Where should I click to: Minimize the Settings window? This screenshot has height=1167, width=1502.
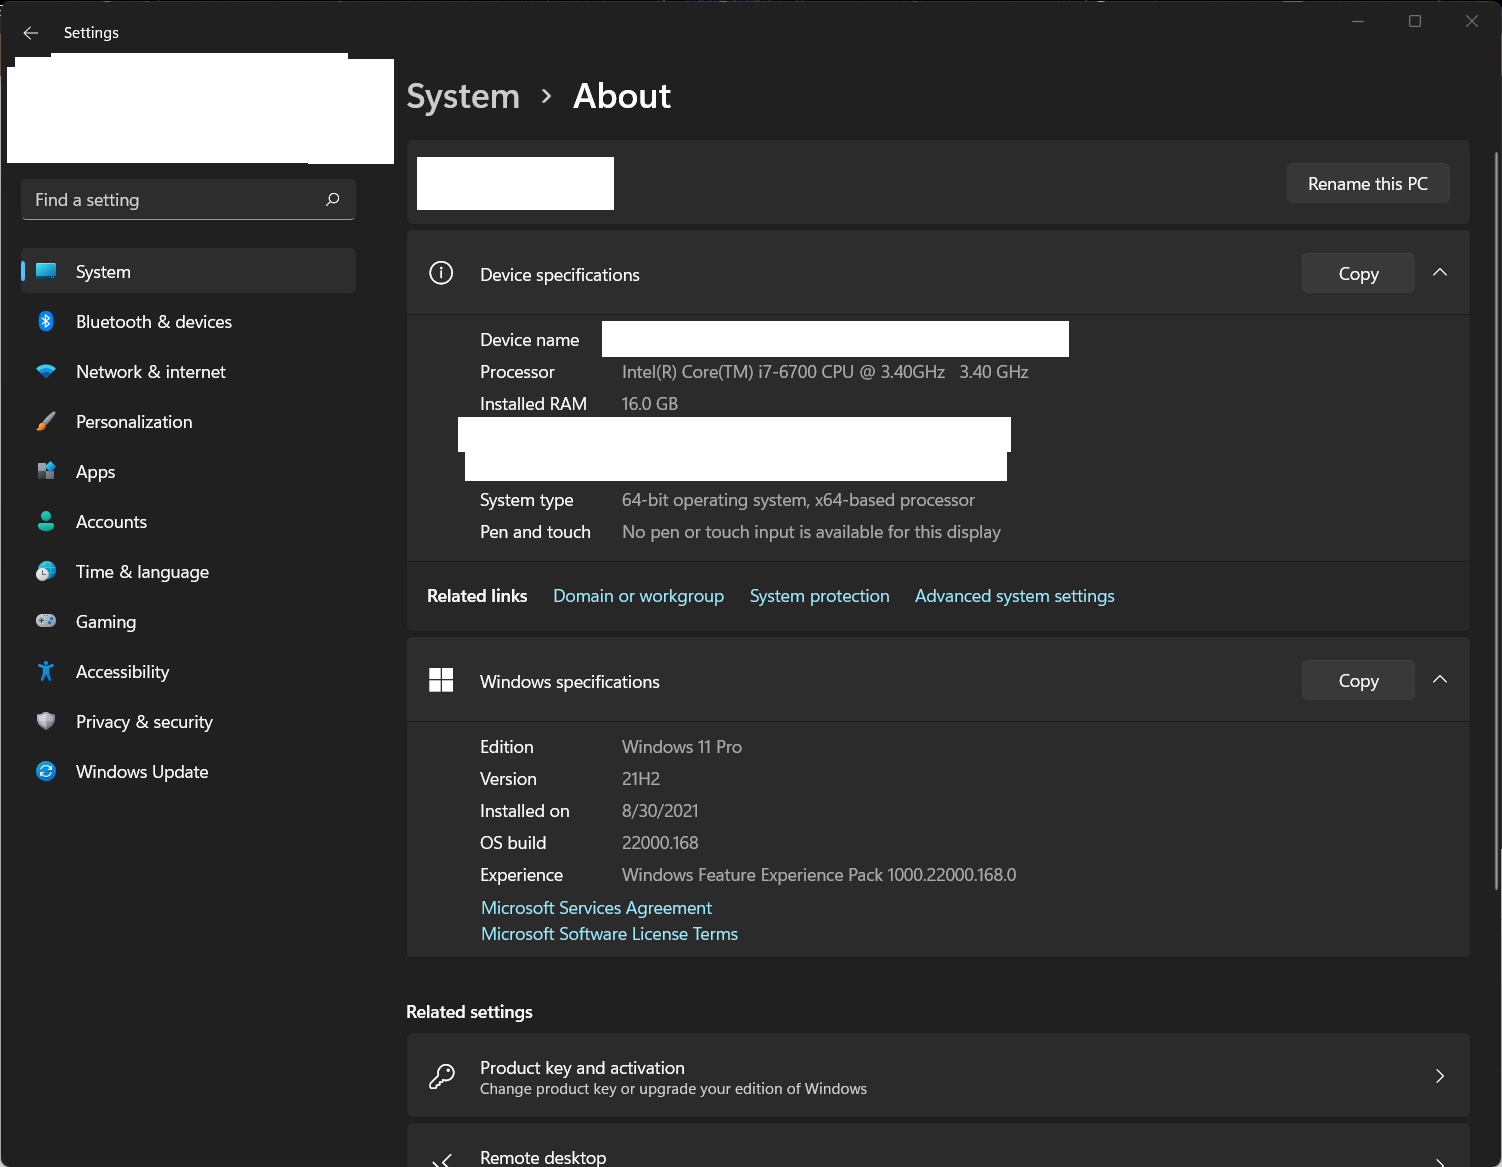click(1358, 21)
